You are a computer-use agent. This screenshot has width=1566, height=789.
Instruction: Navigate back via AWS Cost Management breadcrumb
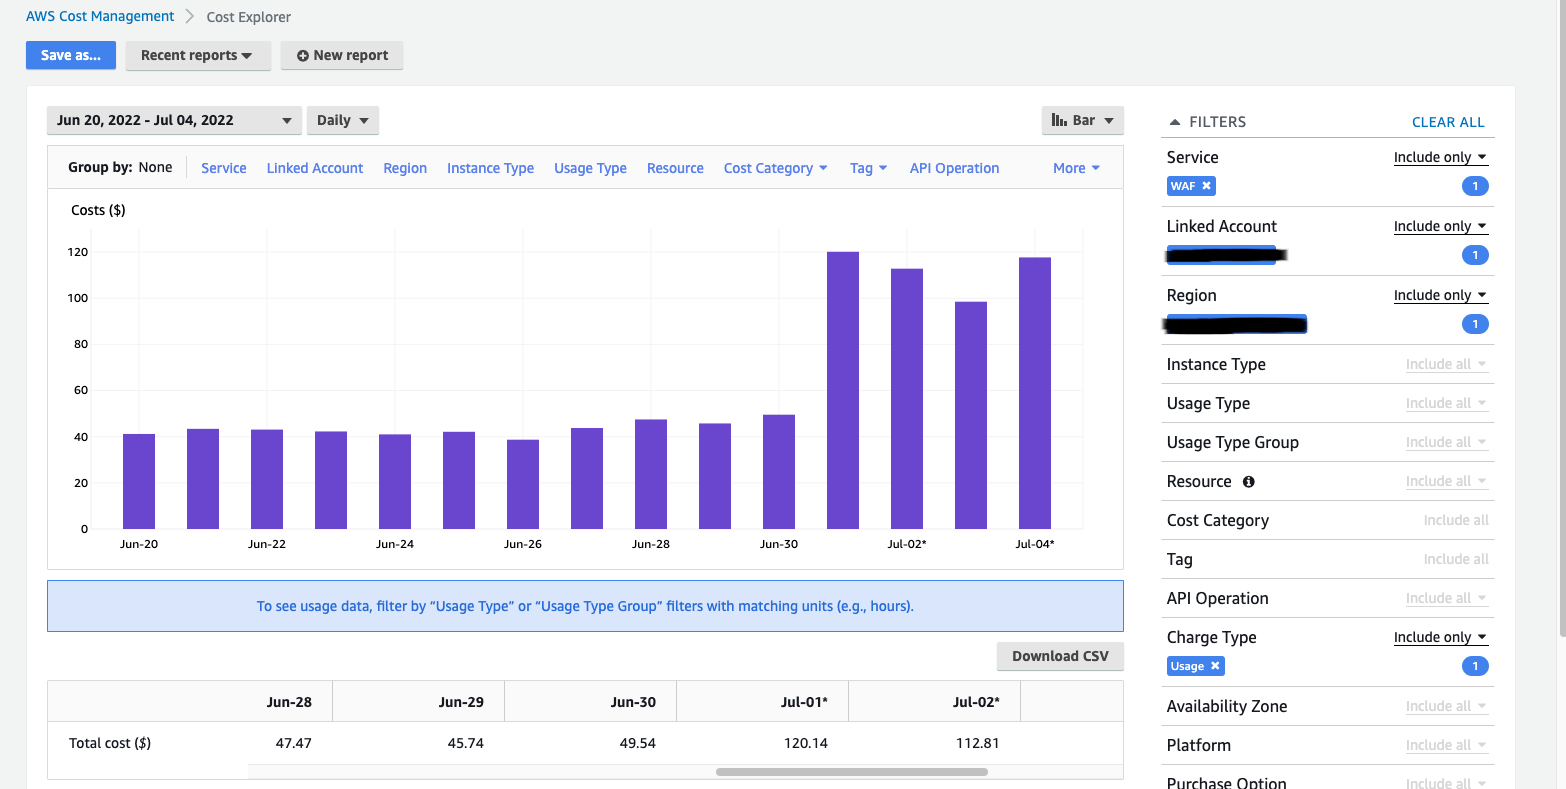click(100, 16)
